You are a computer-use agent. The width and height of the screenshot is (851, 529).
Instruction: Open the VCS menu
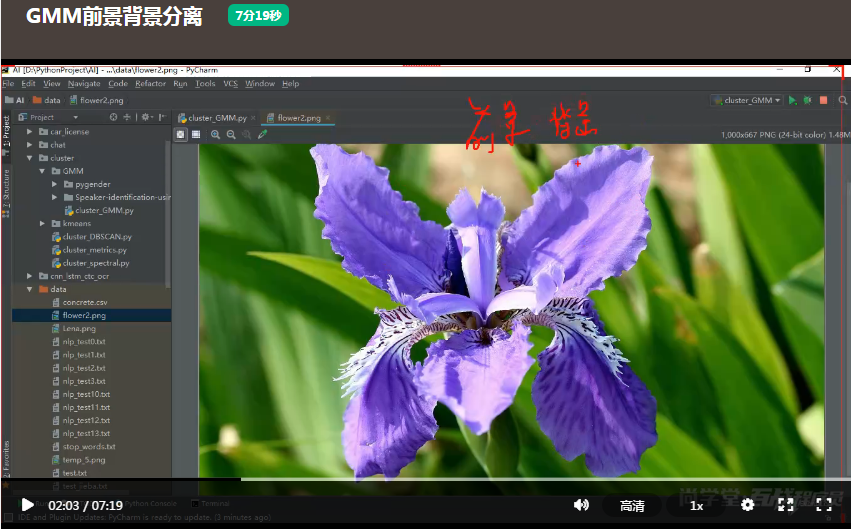click(x=231, y=84)
